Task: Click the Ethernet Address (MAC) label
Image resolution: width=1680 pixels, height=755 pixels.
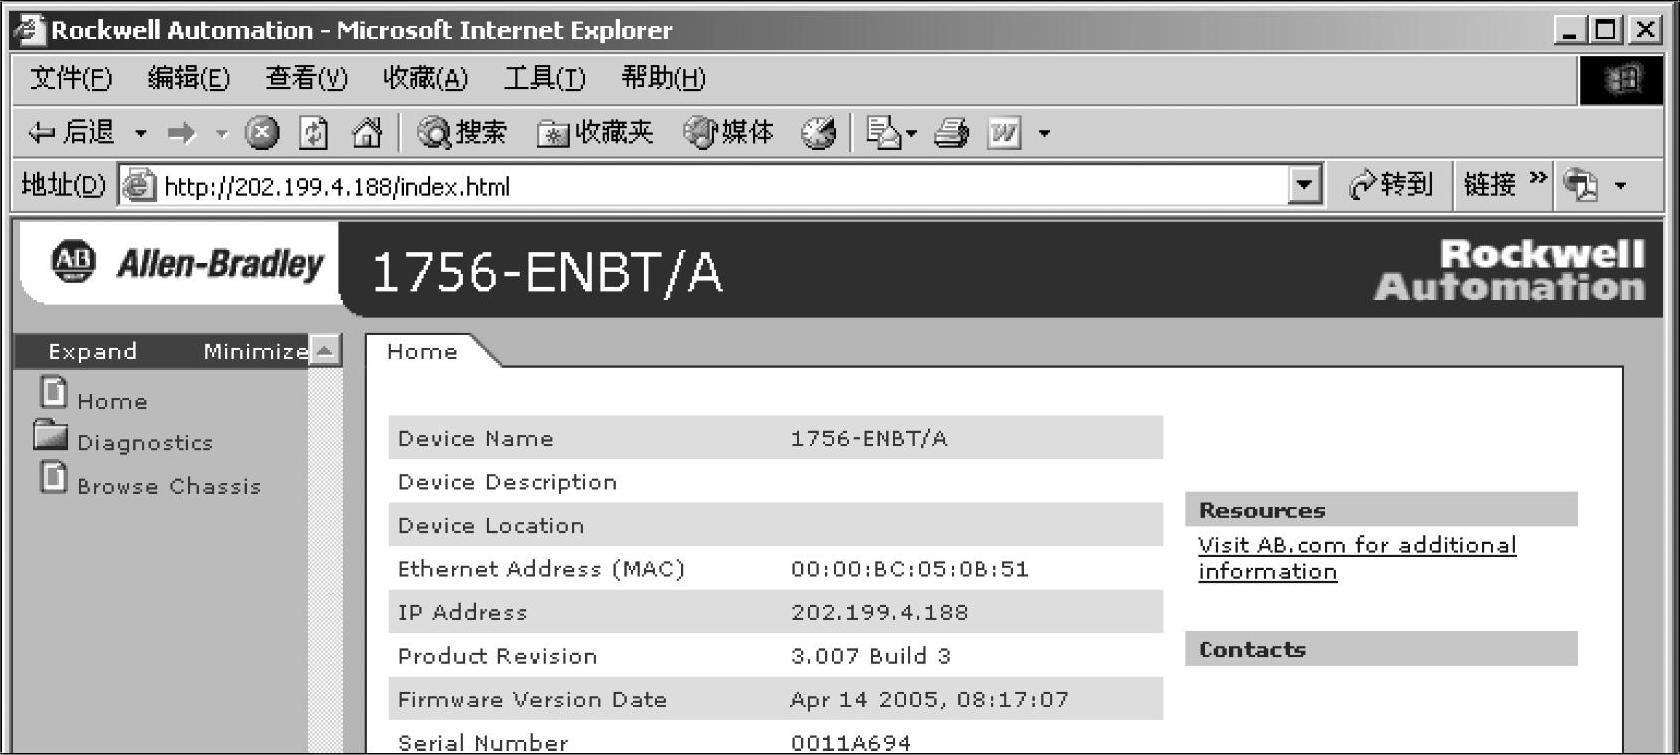Action: click(x=541, y=569)
